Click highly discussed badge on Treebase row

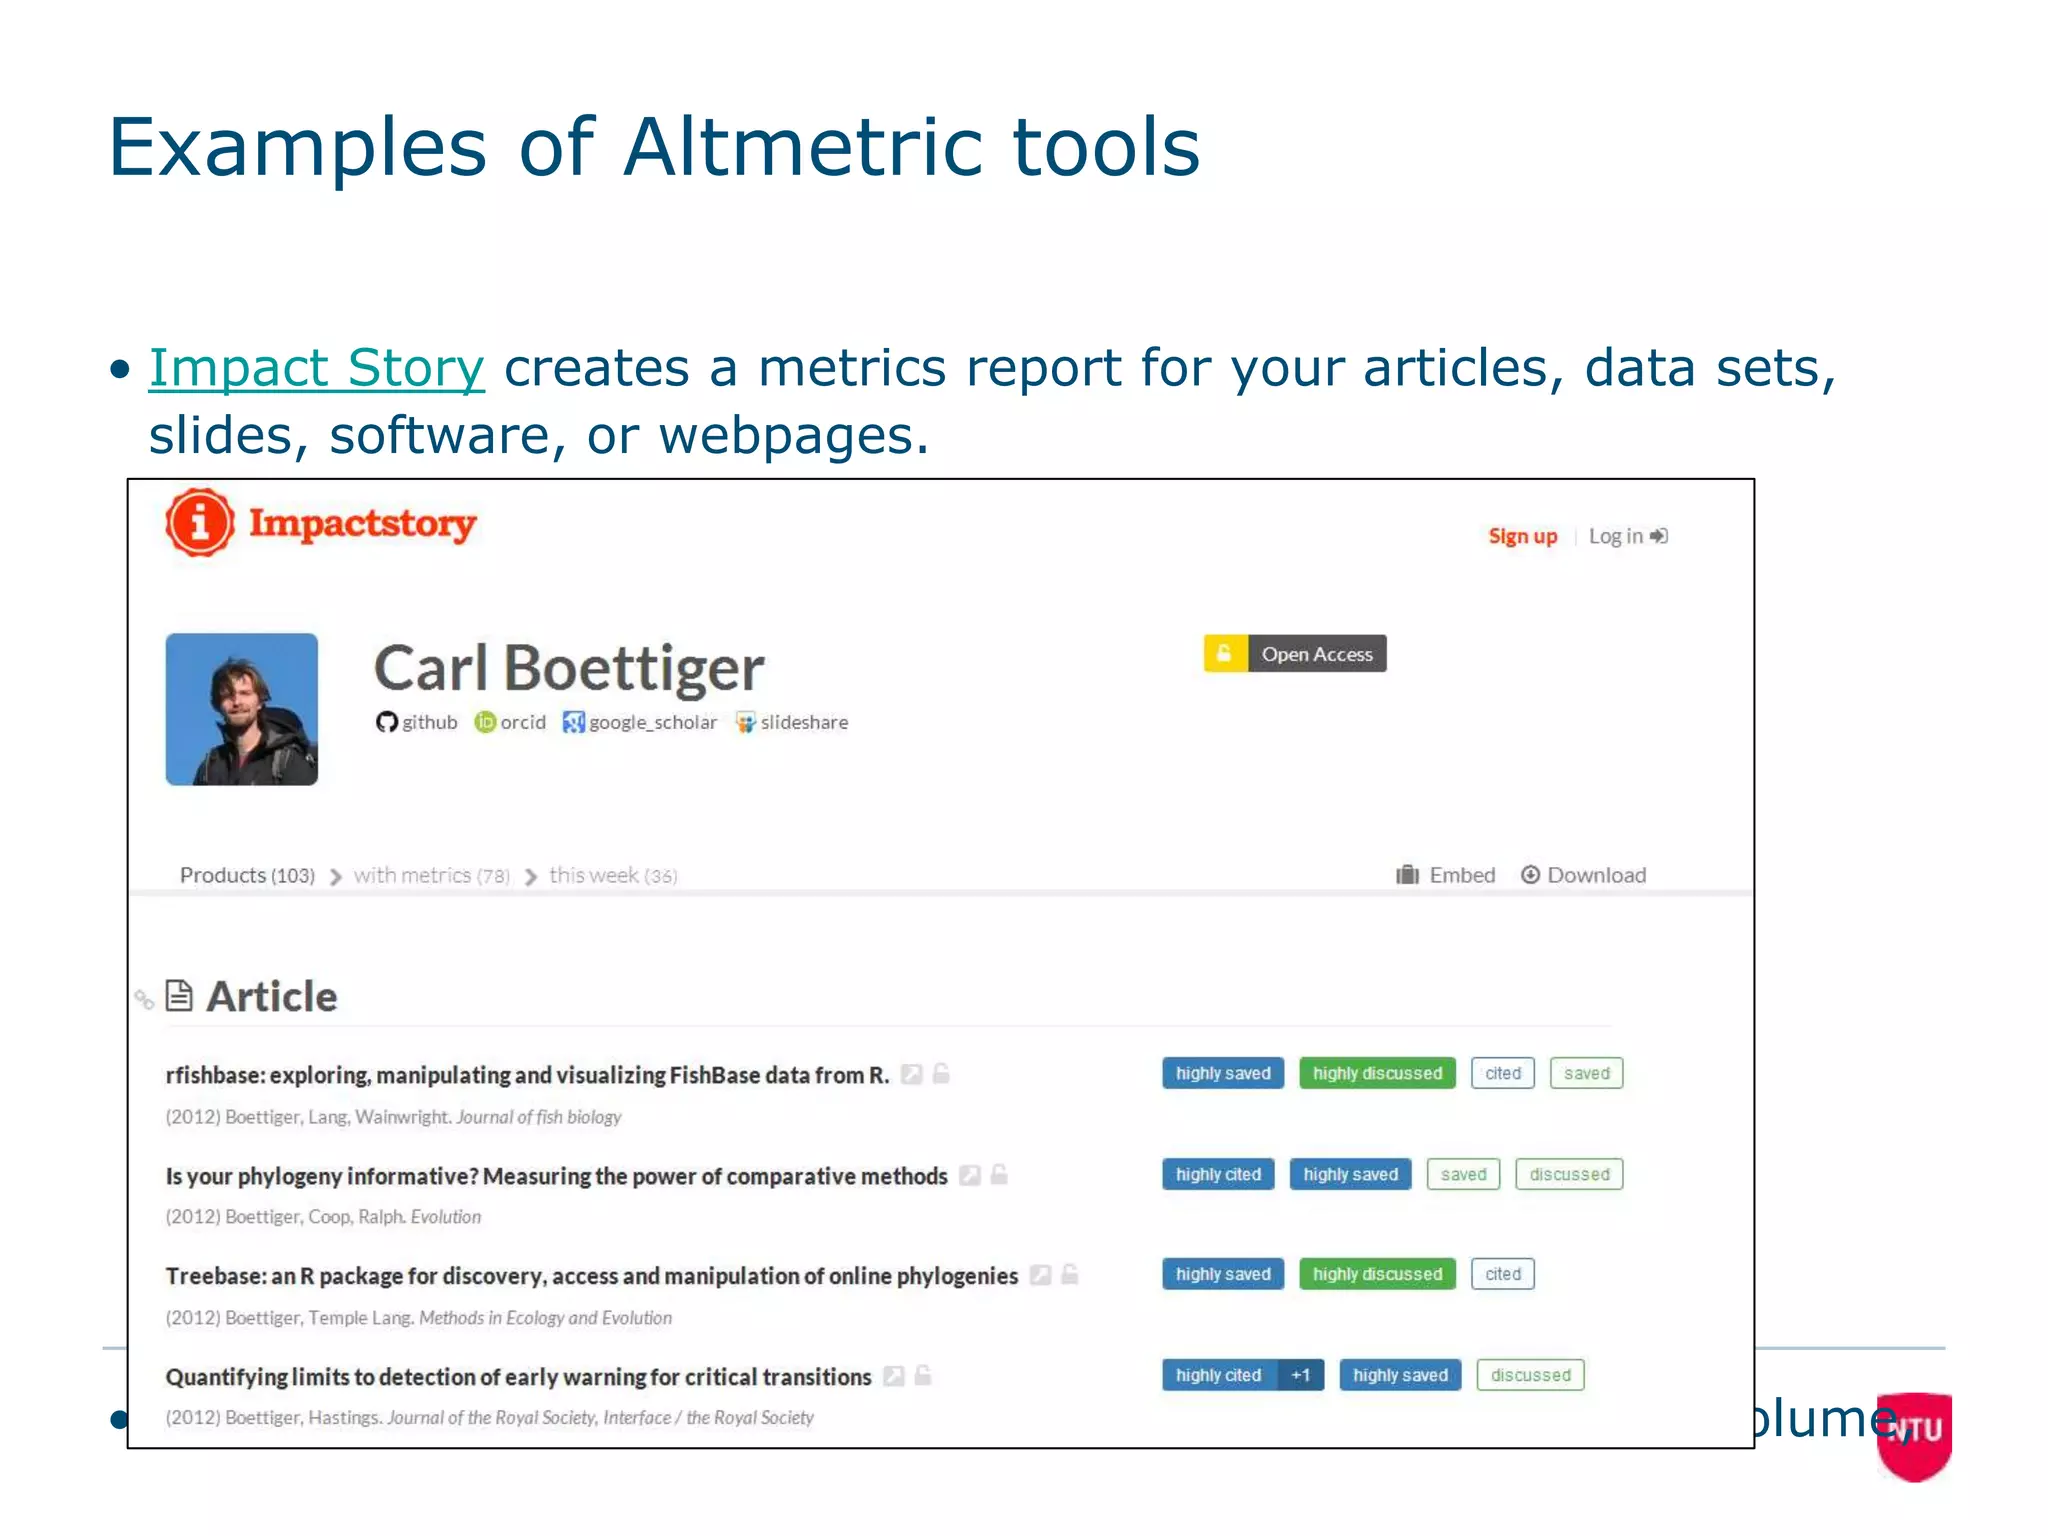click(x=1377, y=1274)
